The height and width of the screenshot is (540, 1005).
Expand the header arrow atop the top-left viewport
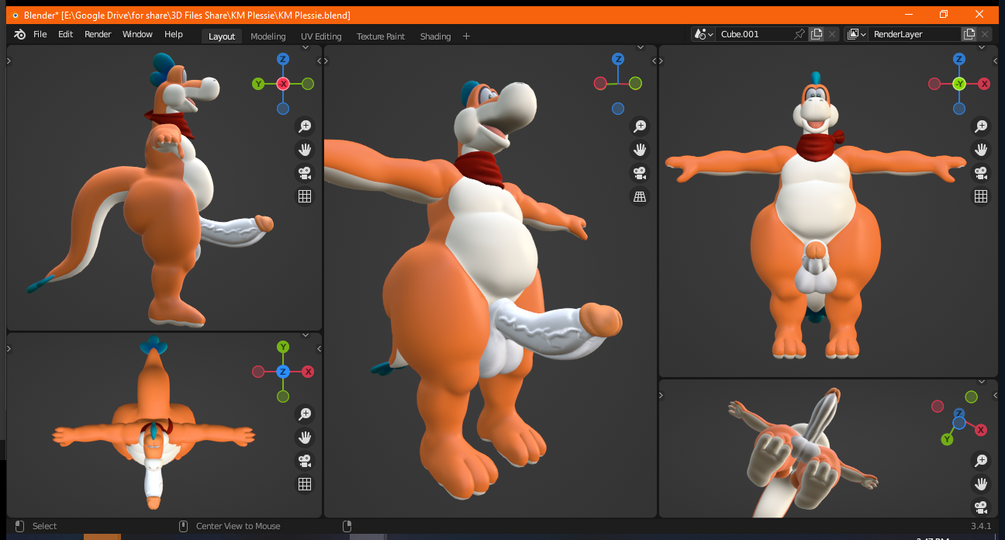305,47
